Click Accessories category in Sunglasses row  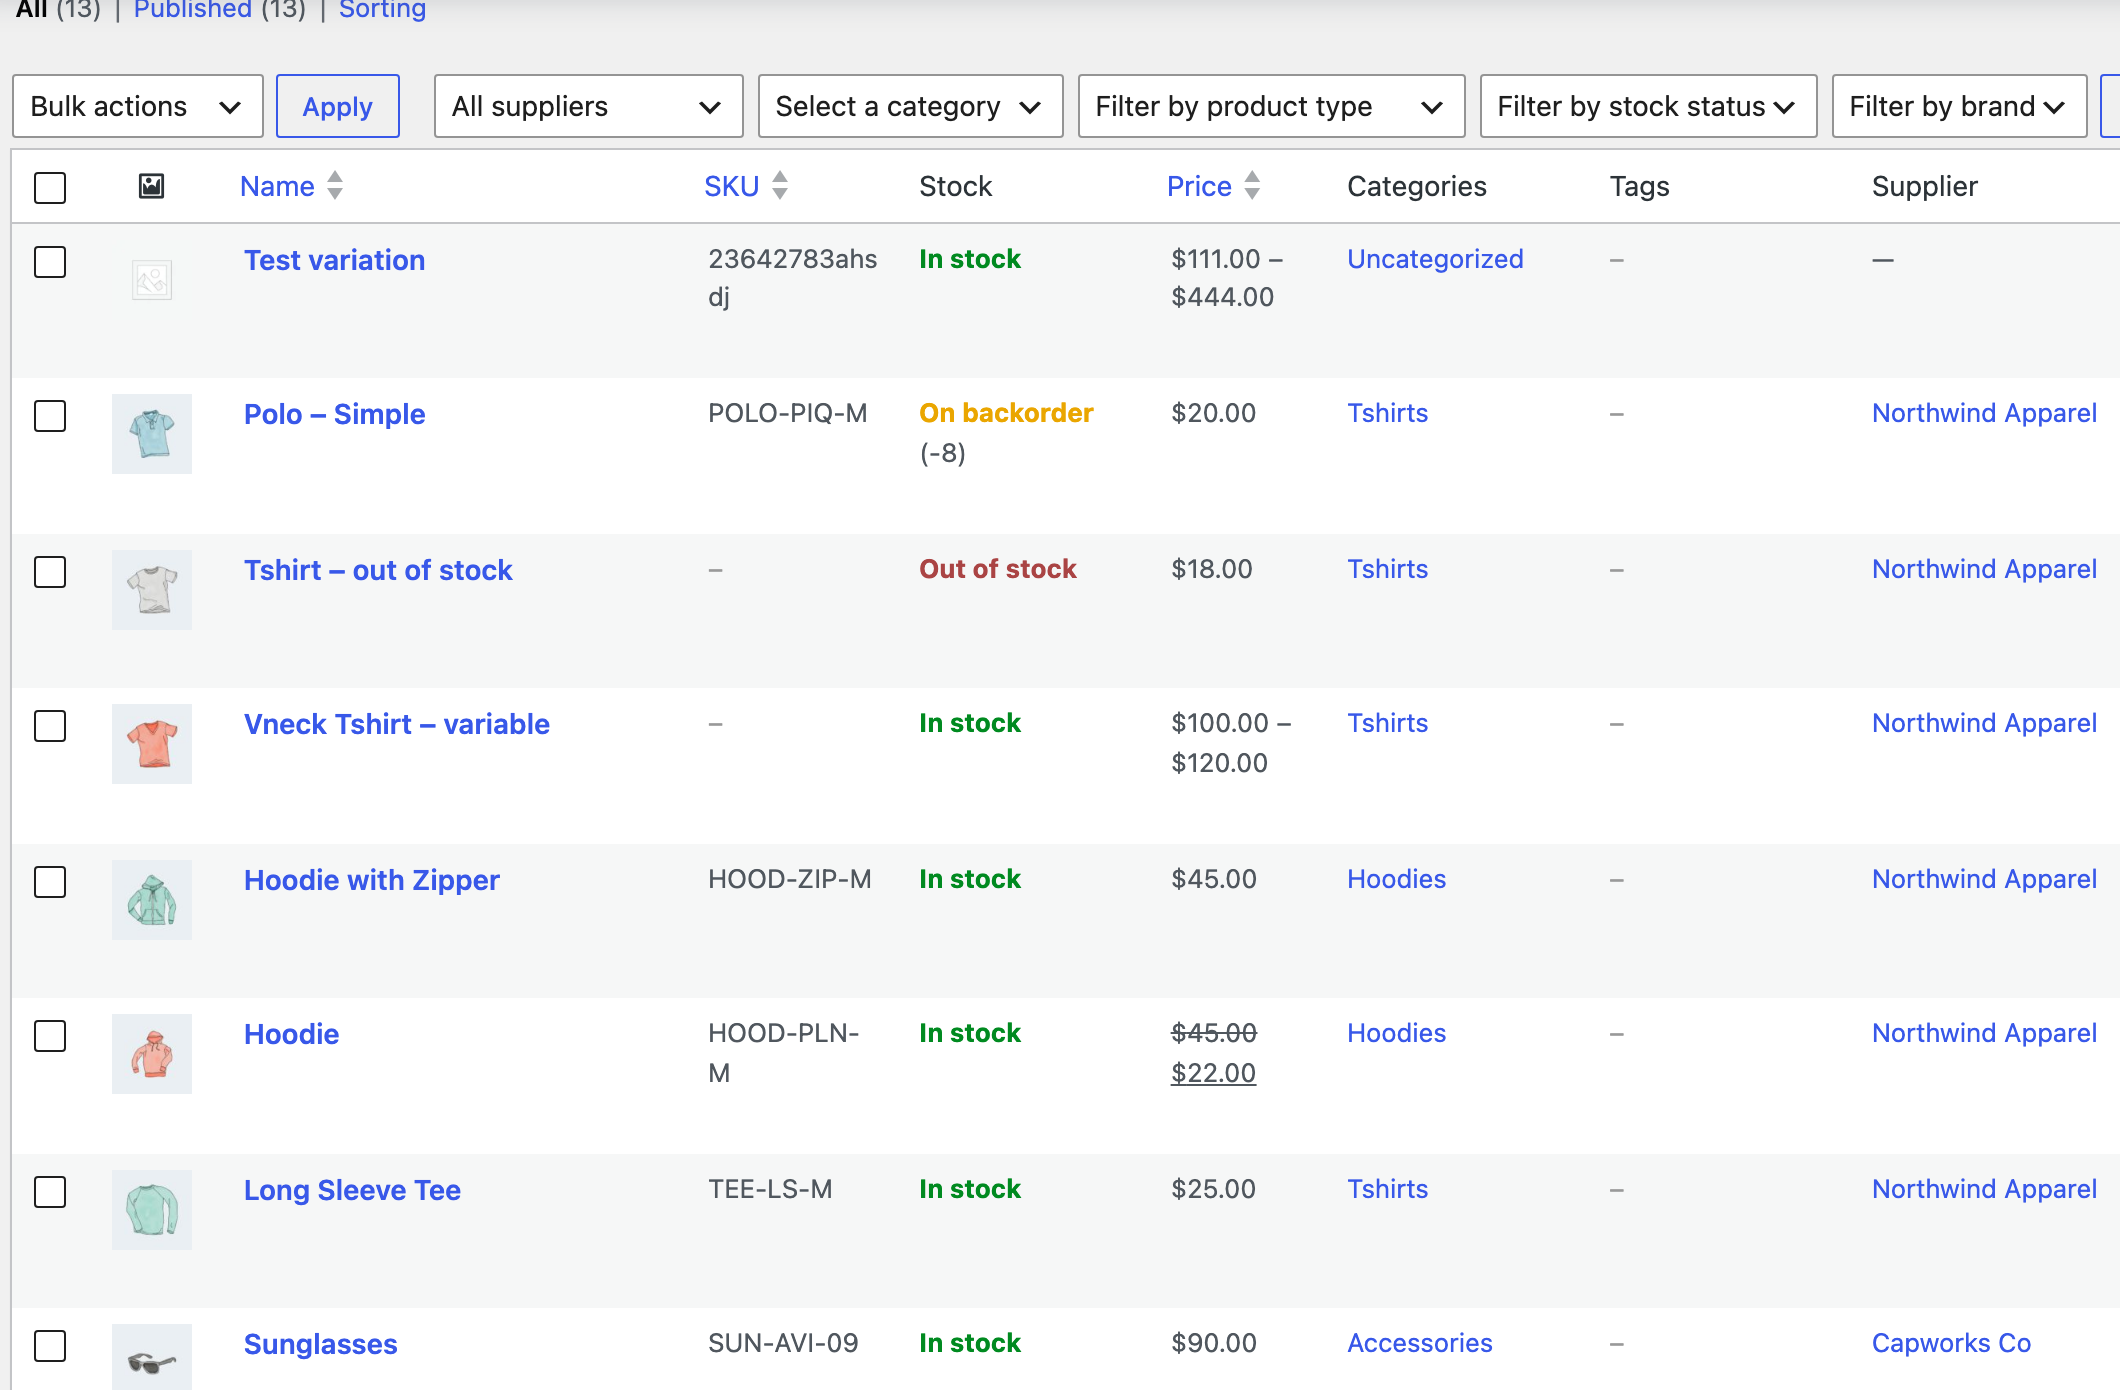pyautogui.click(x=1420, y=1343)
